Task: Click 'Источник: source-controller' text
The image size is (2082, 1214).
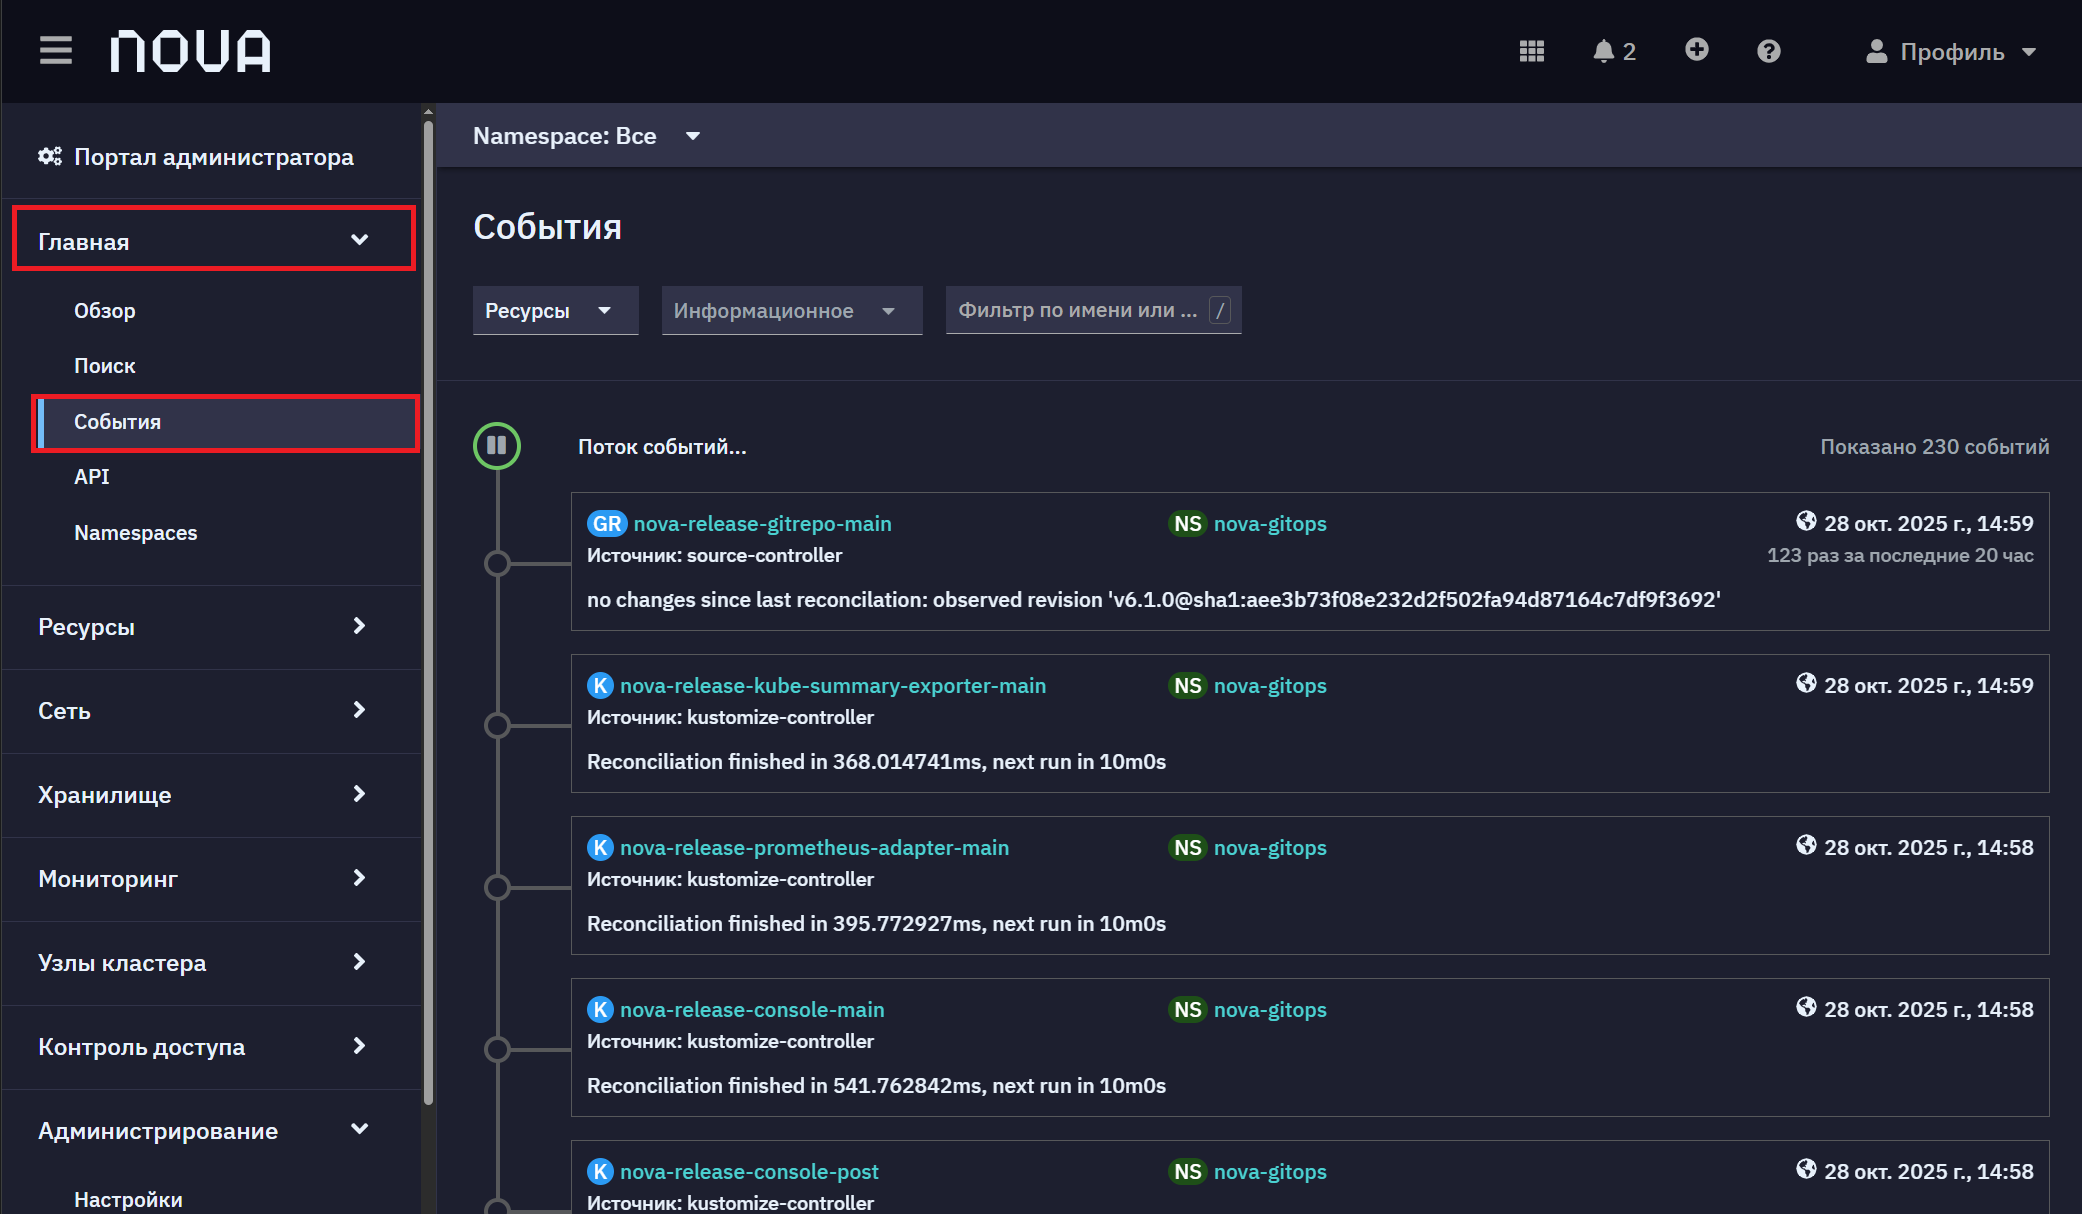Action: point(714,556)
